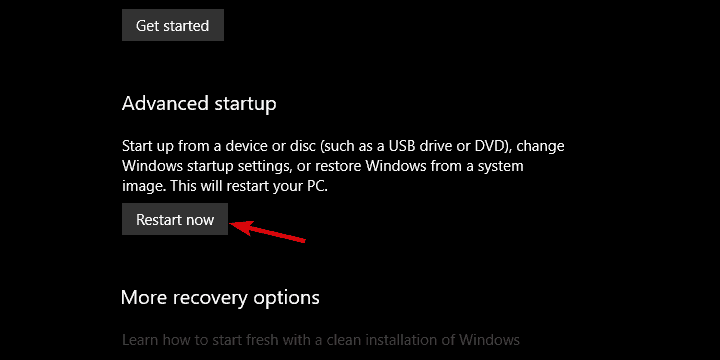Viewport: 720px width, 360px height.
Task: Click the Restart now button
Action: (175, 219)
